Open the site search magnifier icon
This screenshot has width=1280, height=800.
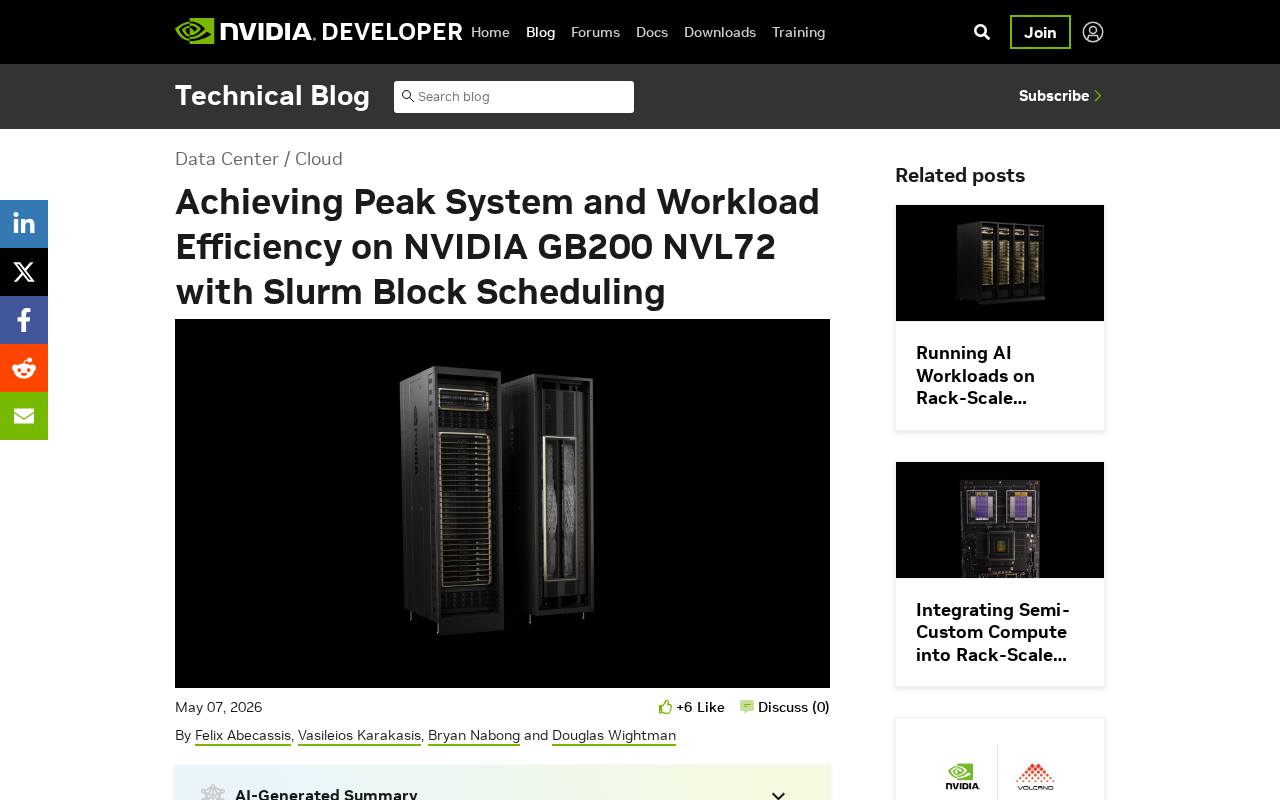point(982,32)
